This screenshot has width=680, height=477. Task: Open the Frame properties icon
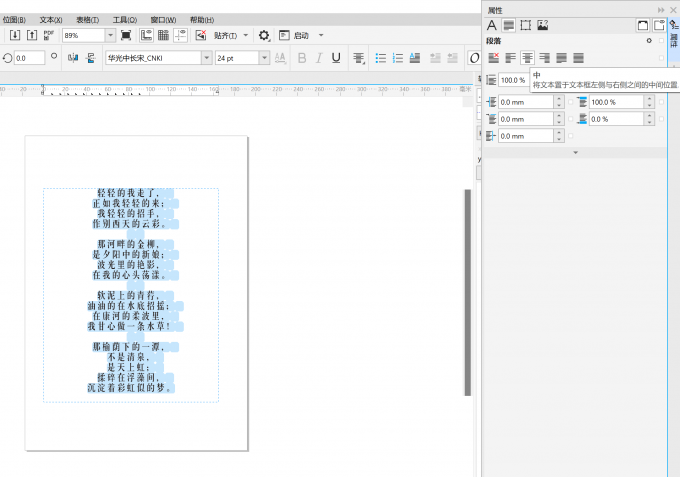pos(526,25)
